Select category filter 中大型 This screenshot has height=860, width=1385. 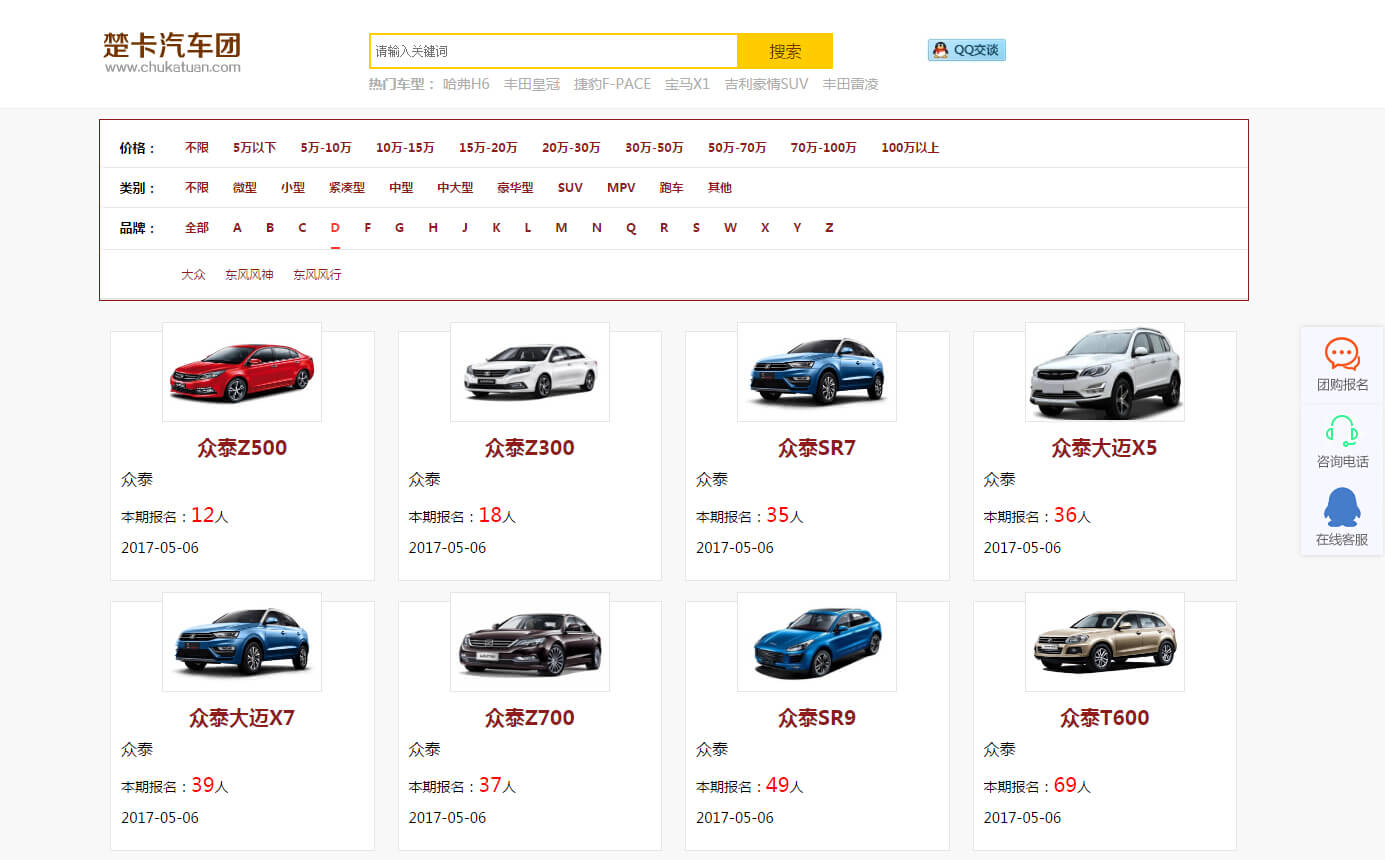[x=455, y=188]
